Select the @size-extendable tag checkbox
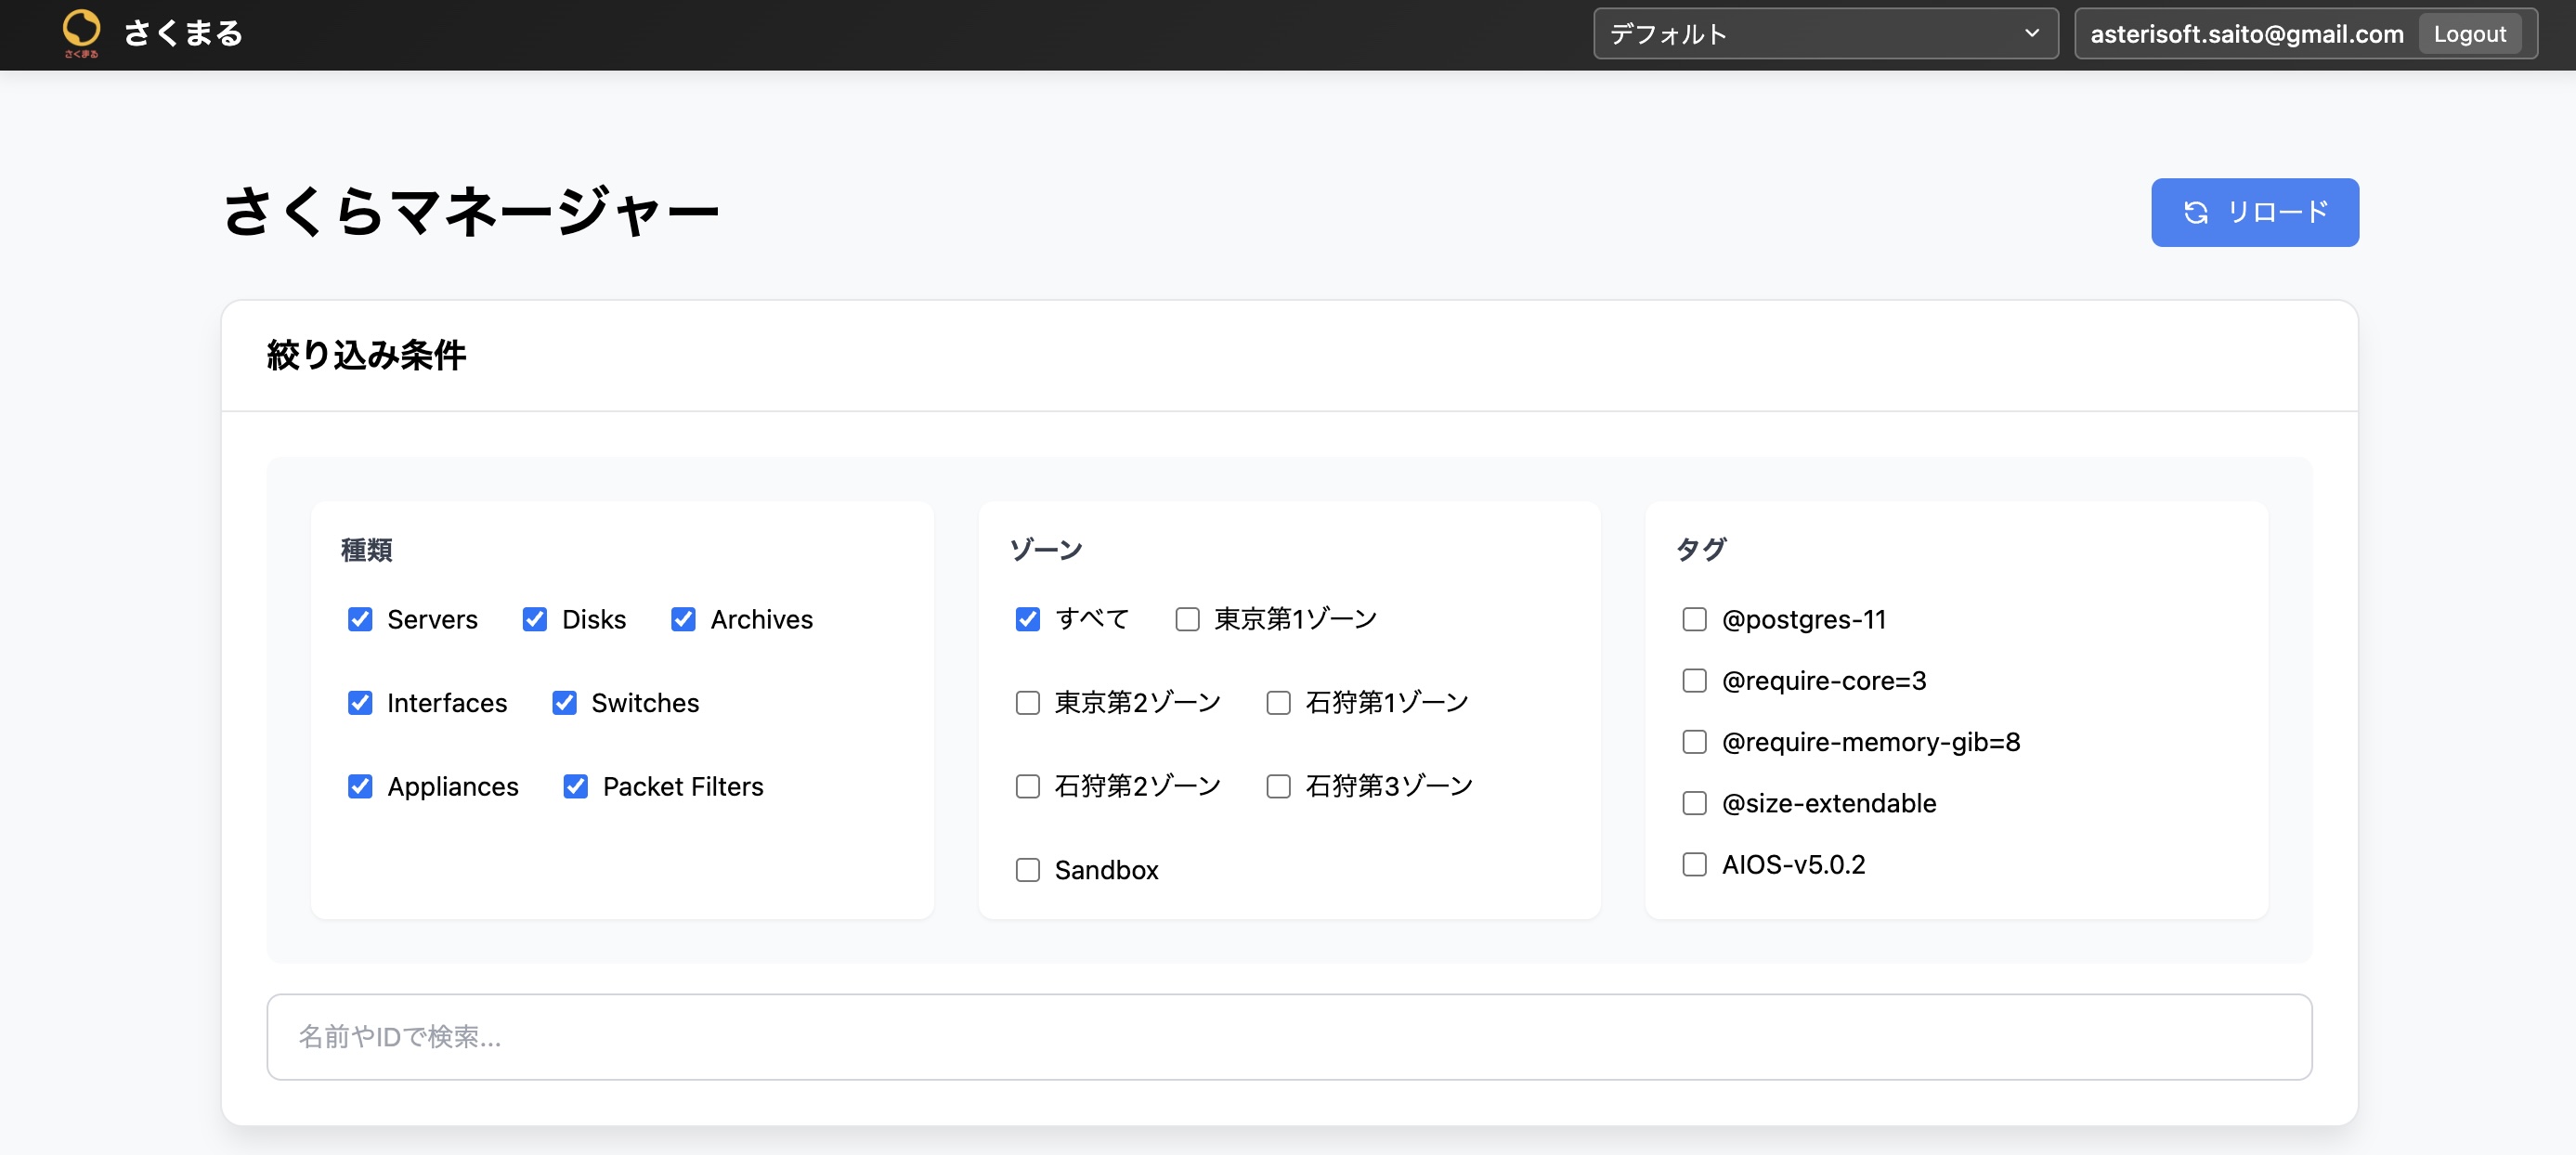Viewport: 2576px width, 1155px height. (x=1694, y=803)
